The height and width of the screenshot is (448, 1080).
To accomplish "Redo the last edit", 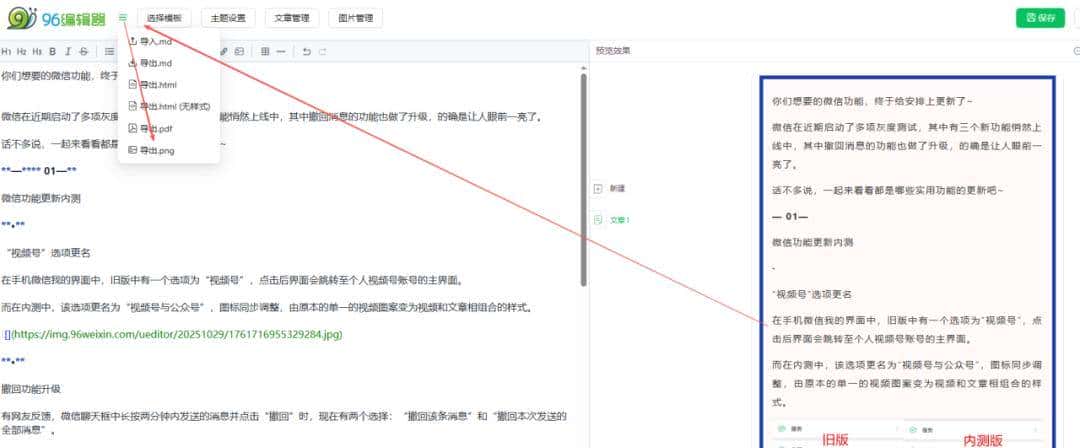I will (322, 52).
